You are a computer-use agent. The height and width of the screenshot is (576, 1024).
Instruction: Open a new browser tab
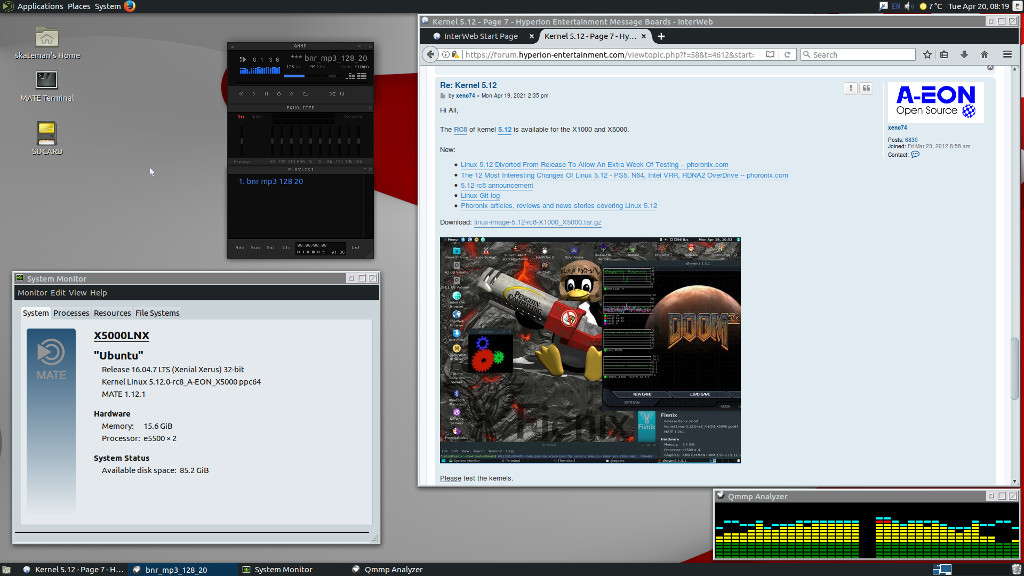point(661,37)
